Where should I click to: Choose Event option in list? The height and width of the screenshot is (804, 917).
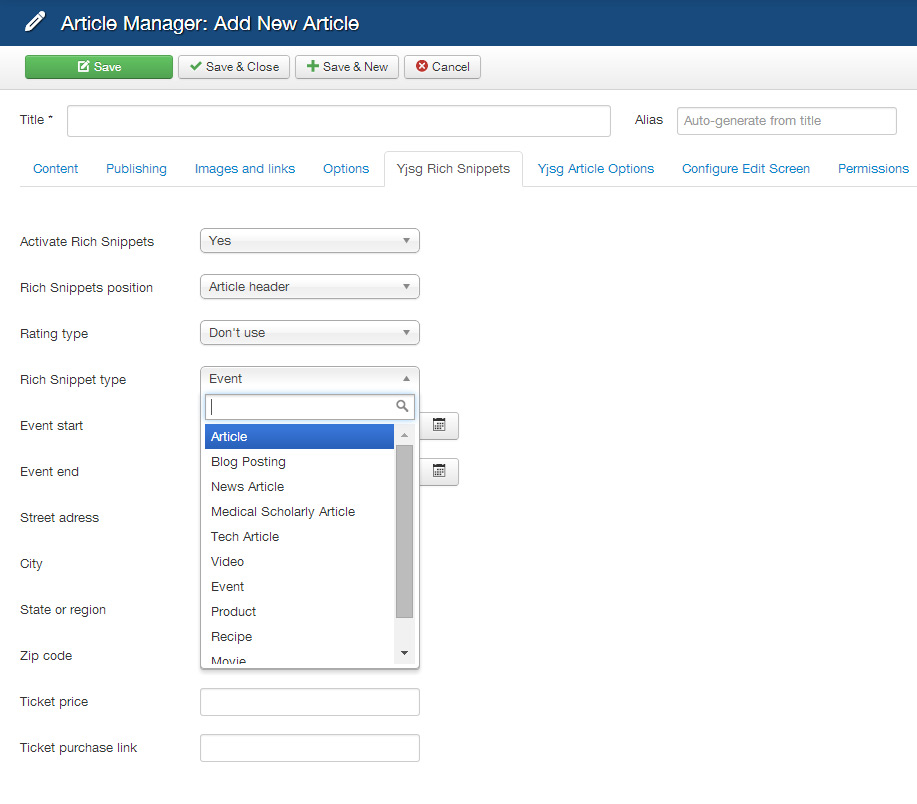[299, 586]
